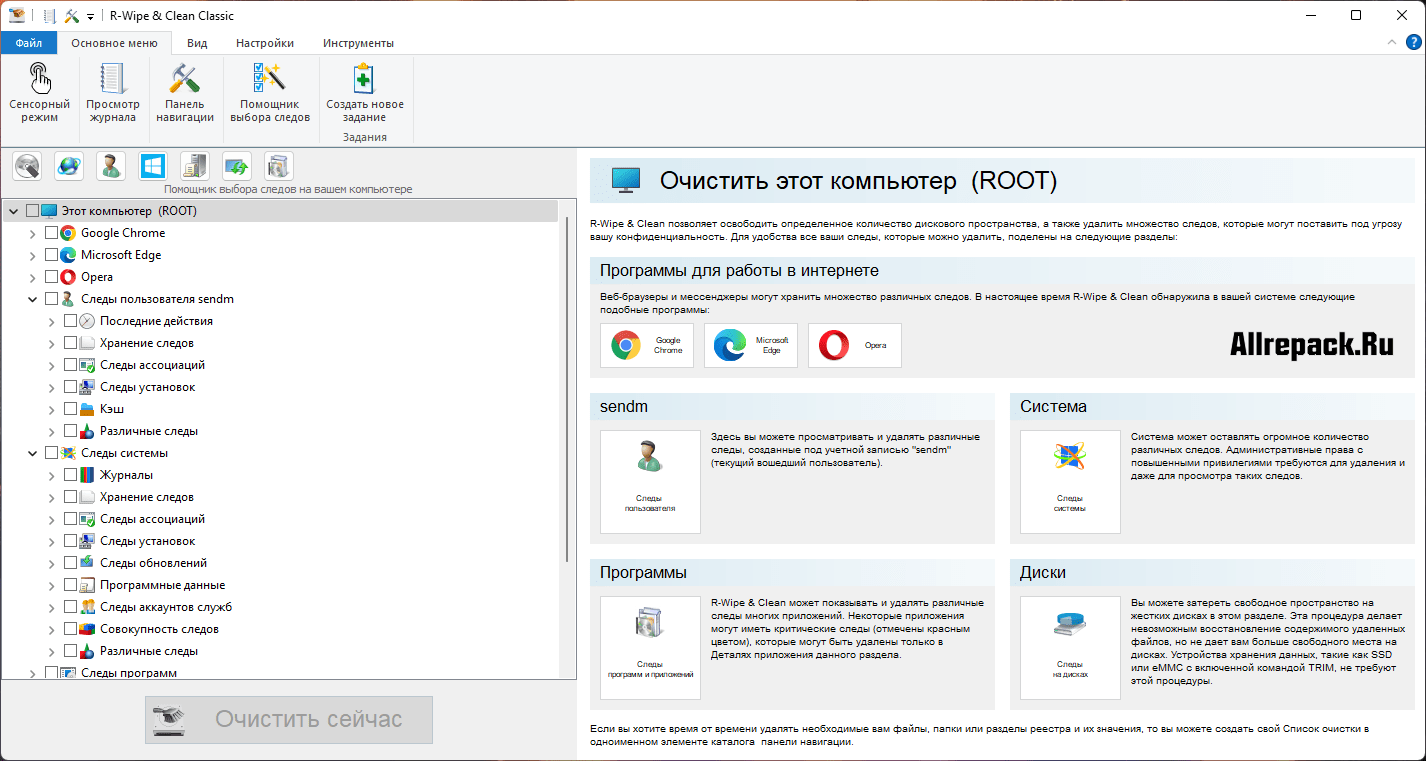Check Следы пользователя sendm checkbox
The width and height of the screenshot is (1426, 761).
coord(51,299)
